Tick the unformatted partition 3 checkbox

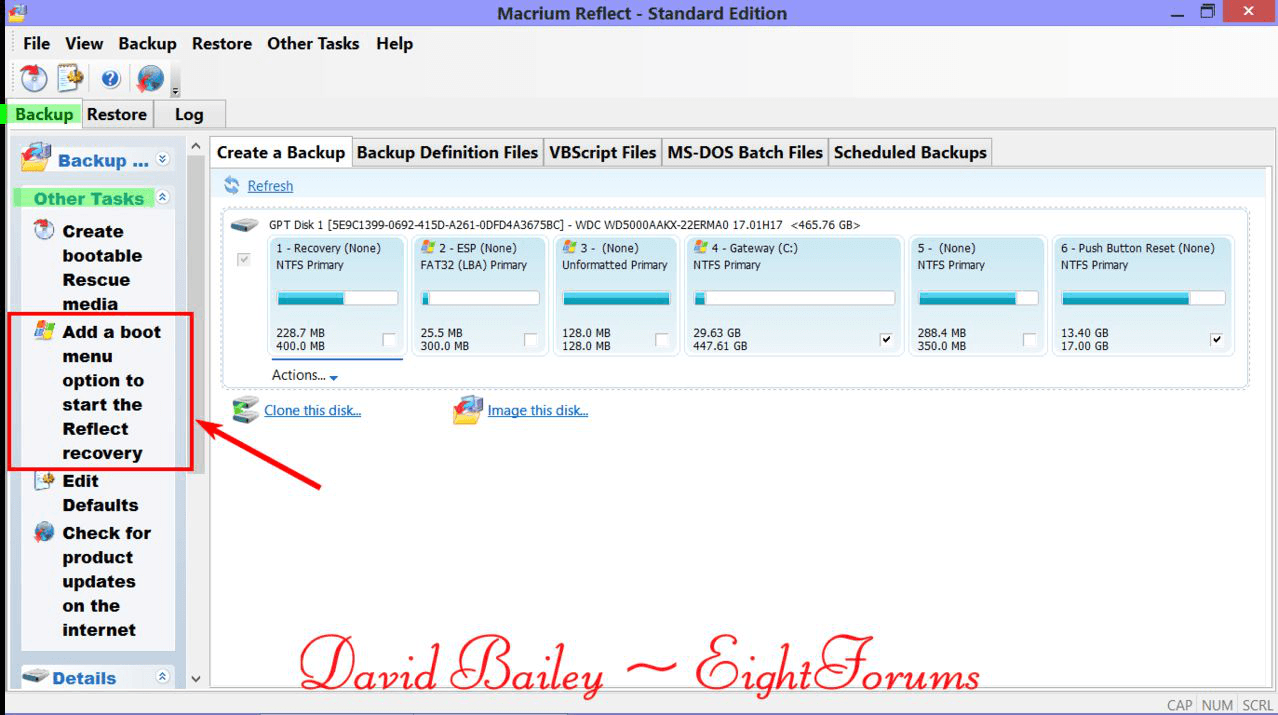(x=662, y=340)
